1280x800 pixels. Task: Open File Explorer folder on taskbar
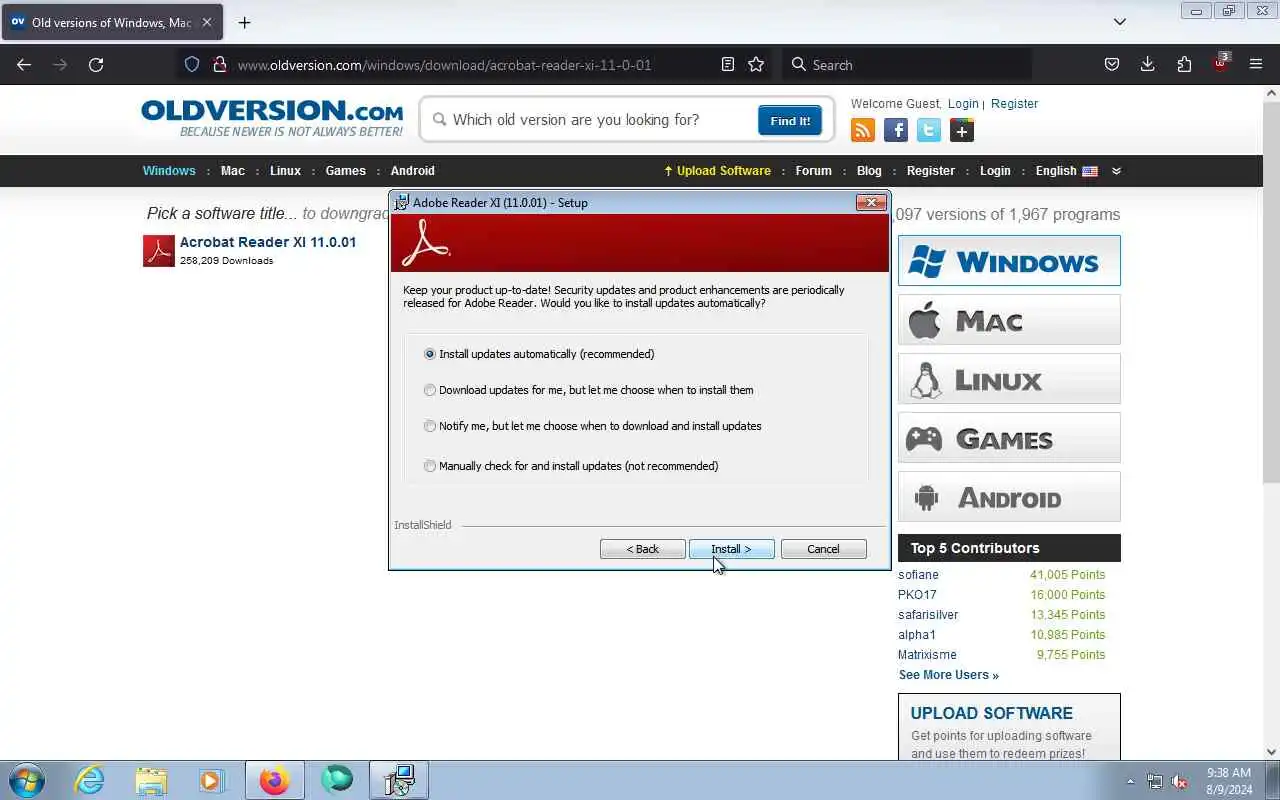[151, 780]
